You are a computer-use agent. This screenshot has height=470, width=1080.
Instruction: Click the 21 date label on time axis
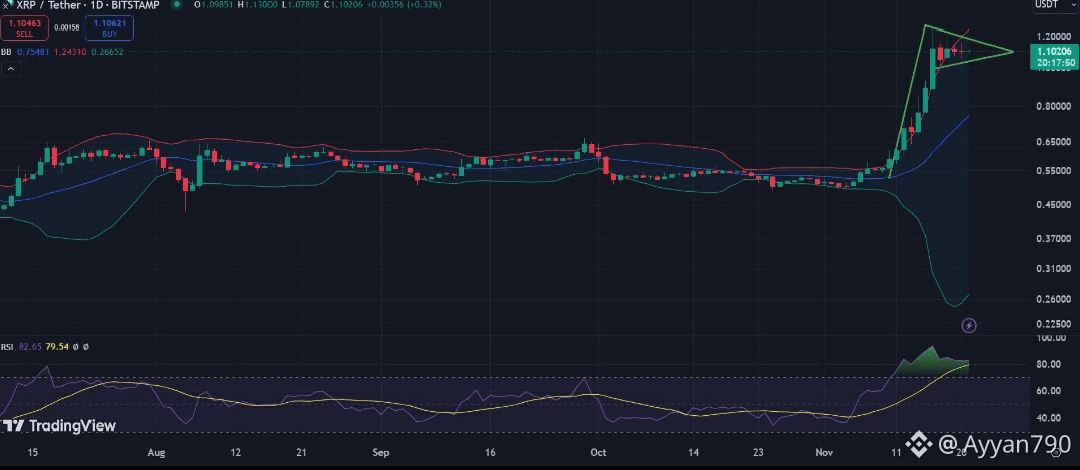[x=301, y=453]
